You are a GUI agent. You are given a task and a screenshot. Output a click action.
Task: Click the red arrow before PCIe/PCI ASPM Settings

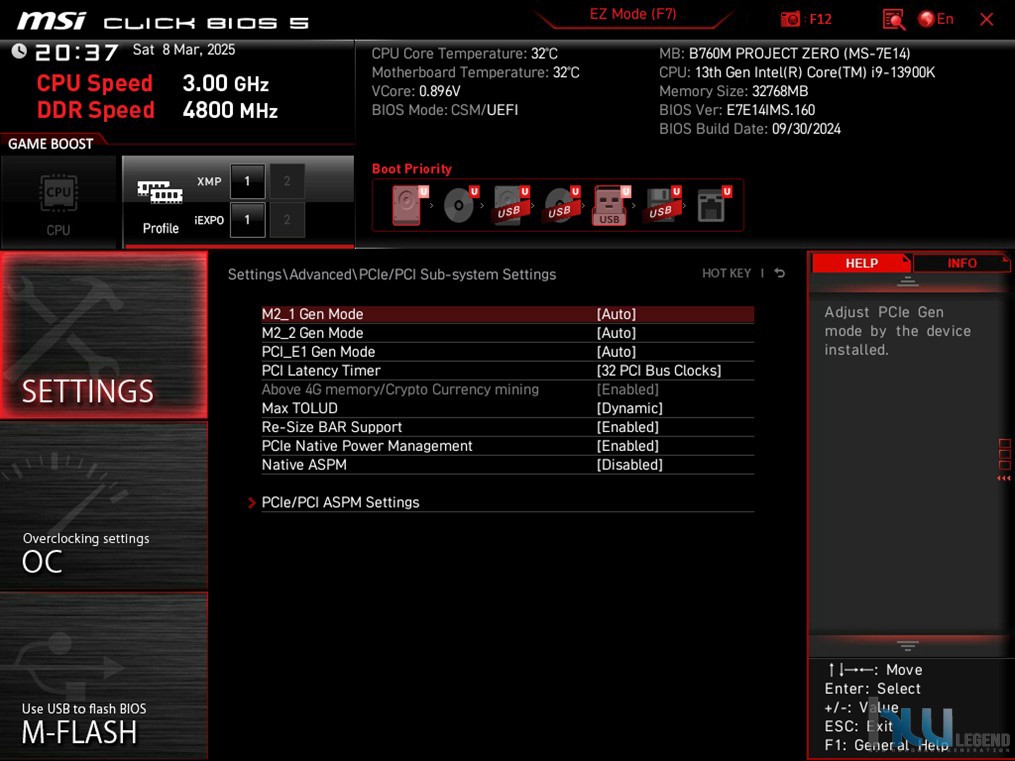pyautogui.click(x=252, y=502)
